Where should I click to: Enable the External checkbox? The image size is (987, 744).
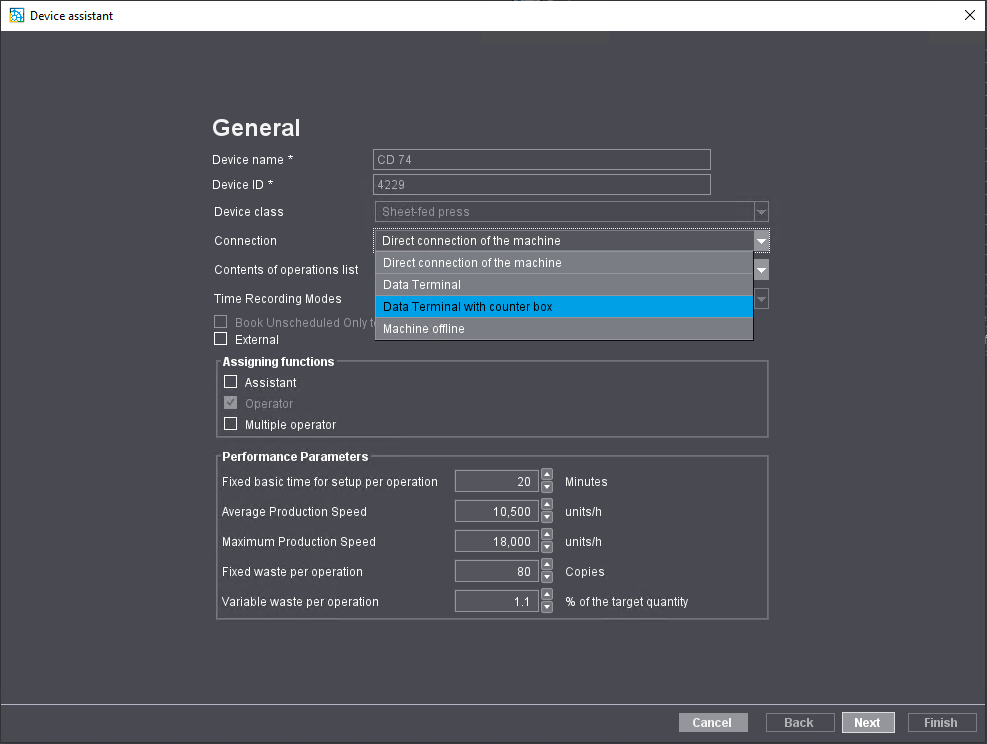tap(221, 339)
